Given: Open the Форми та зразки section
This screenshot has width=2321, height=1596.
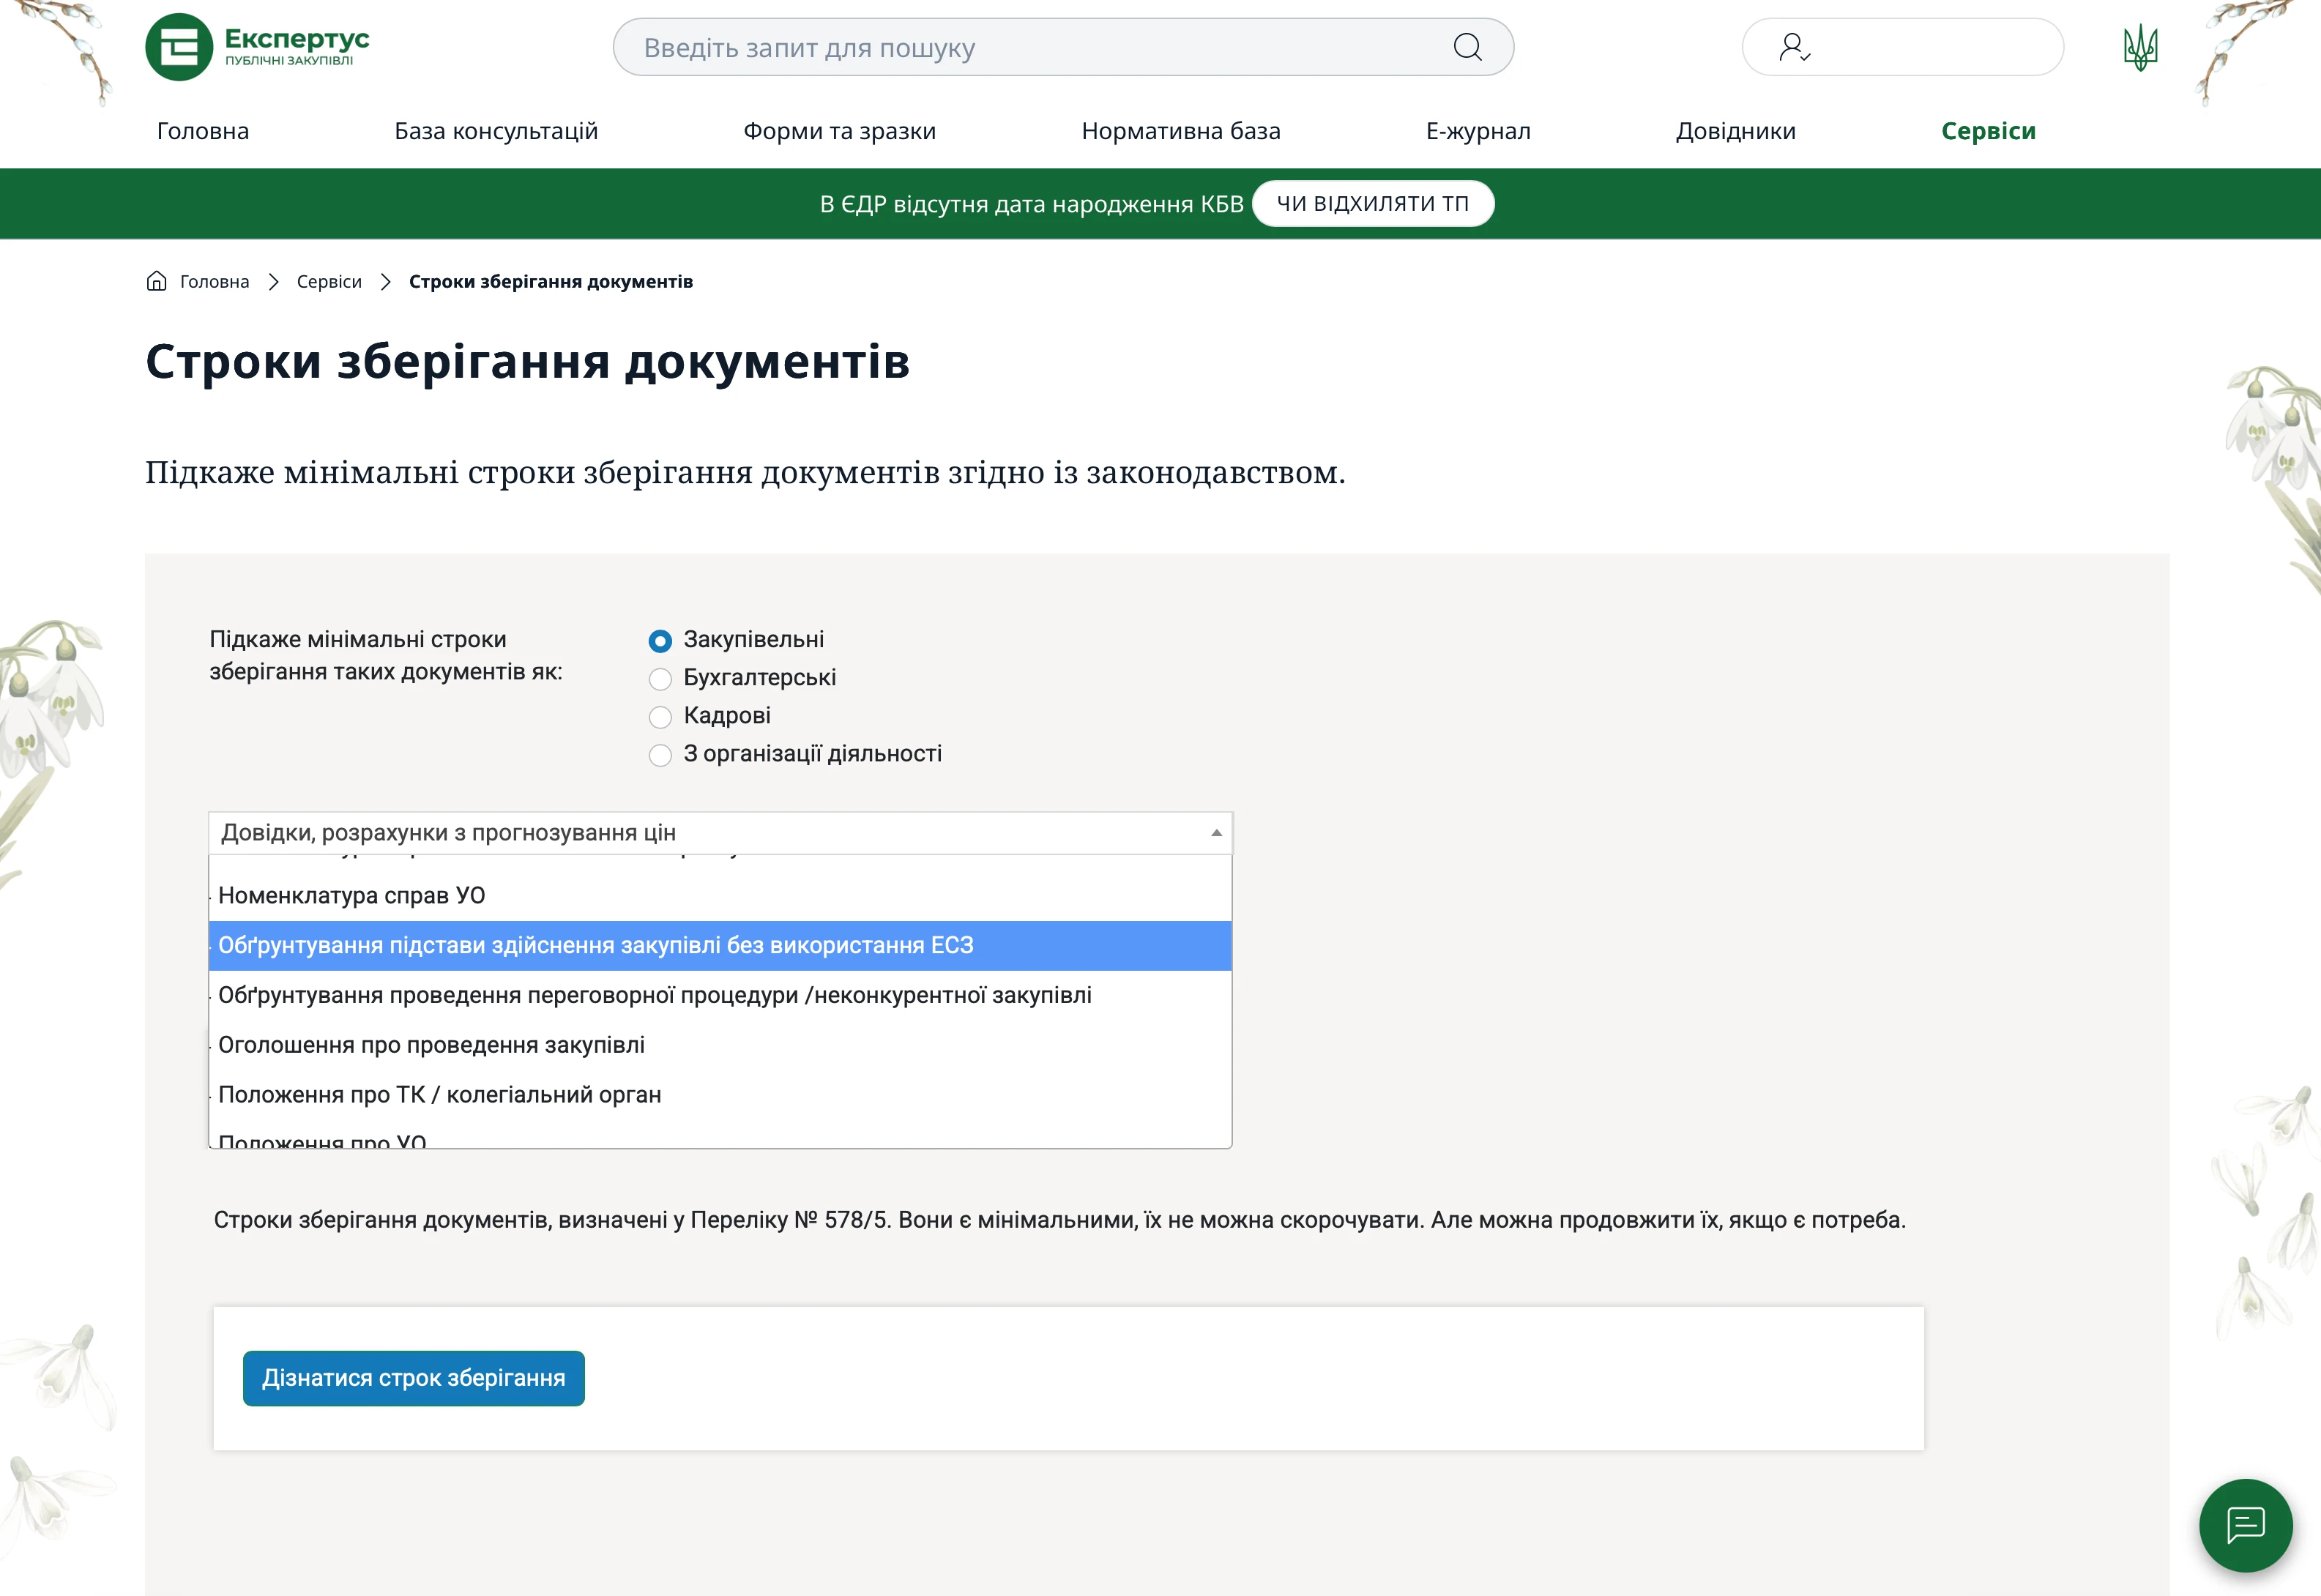Looking at the screenshot, I should [x=838, y=130].
